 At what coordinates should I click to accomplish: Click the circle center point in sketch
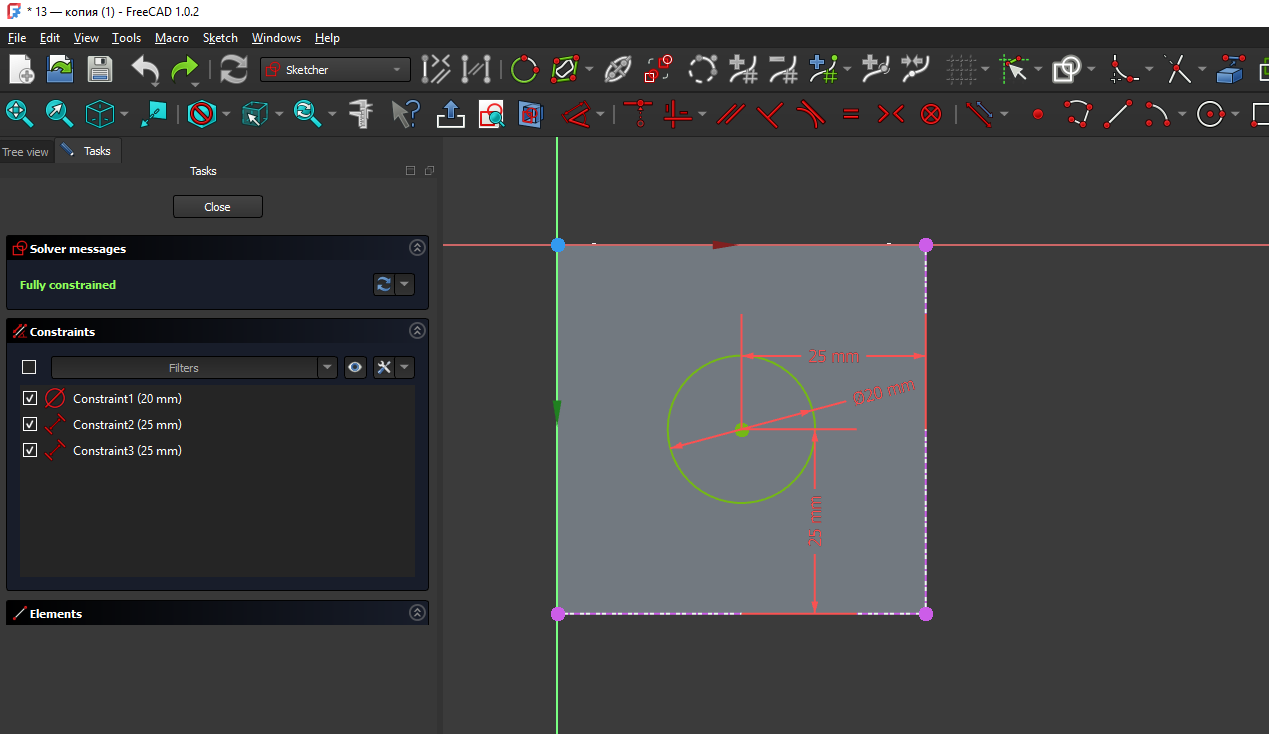[x=741, y=430]
